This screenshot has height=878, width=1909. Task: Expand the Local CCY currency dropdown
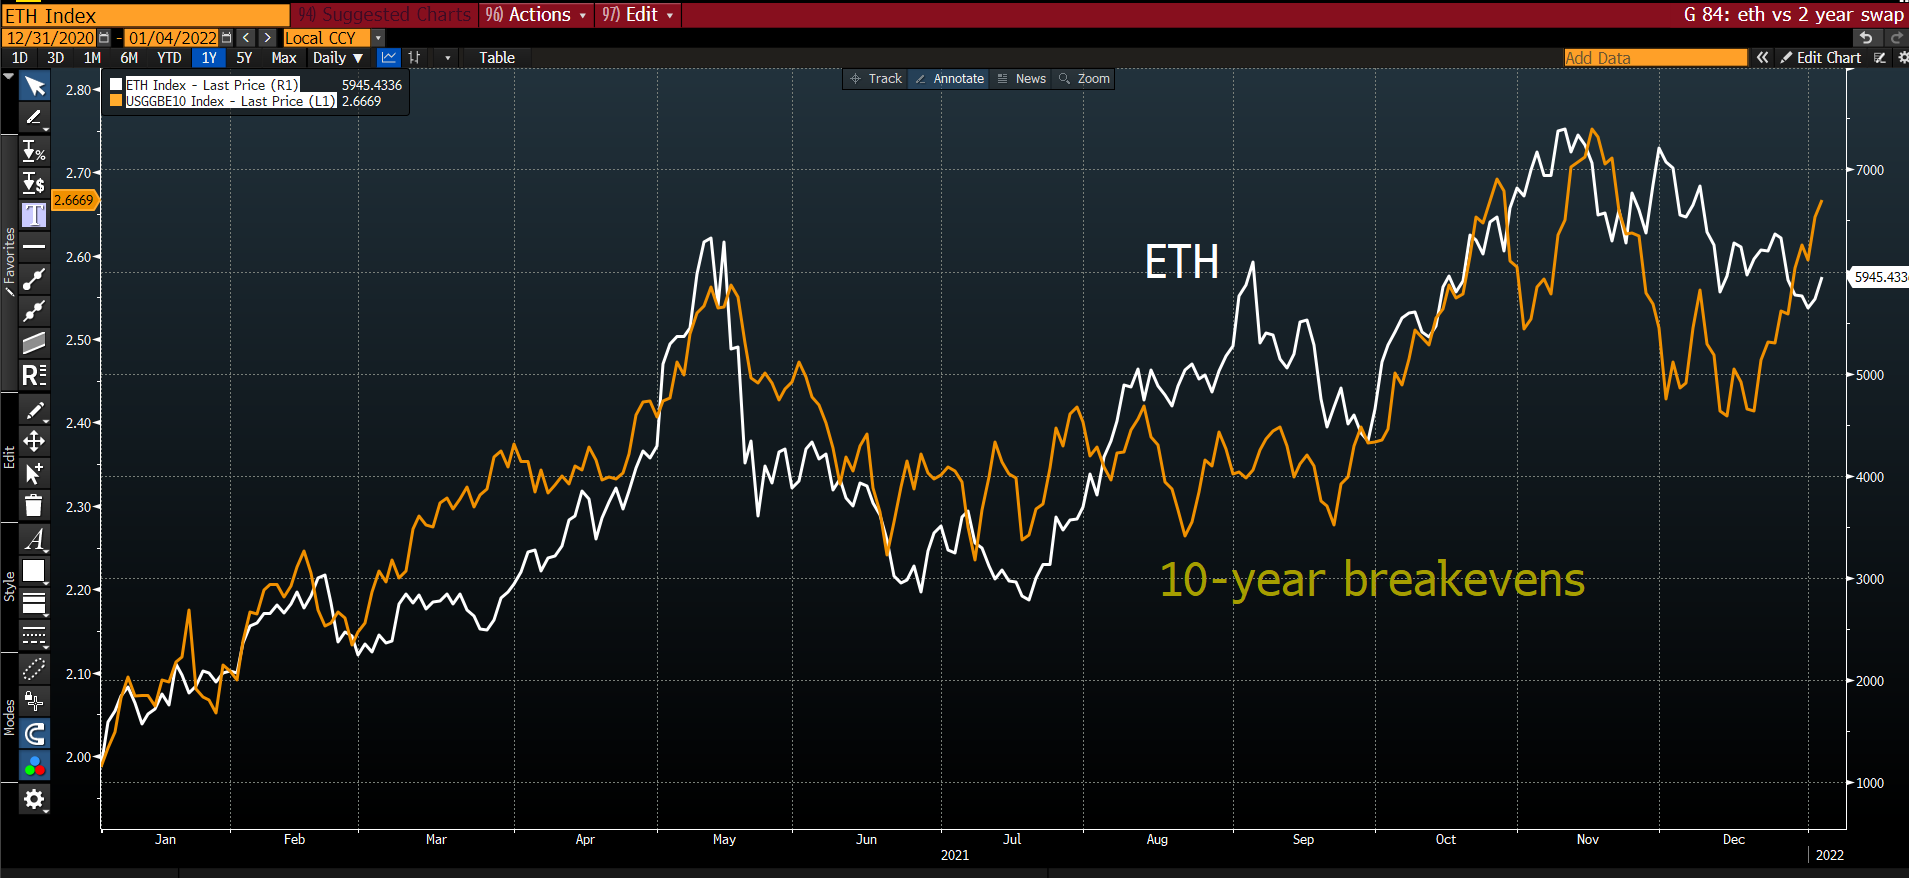[378, 38]
